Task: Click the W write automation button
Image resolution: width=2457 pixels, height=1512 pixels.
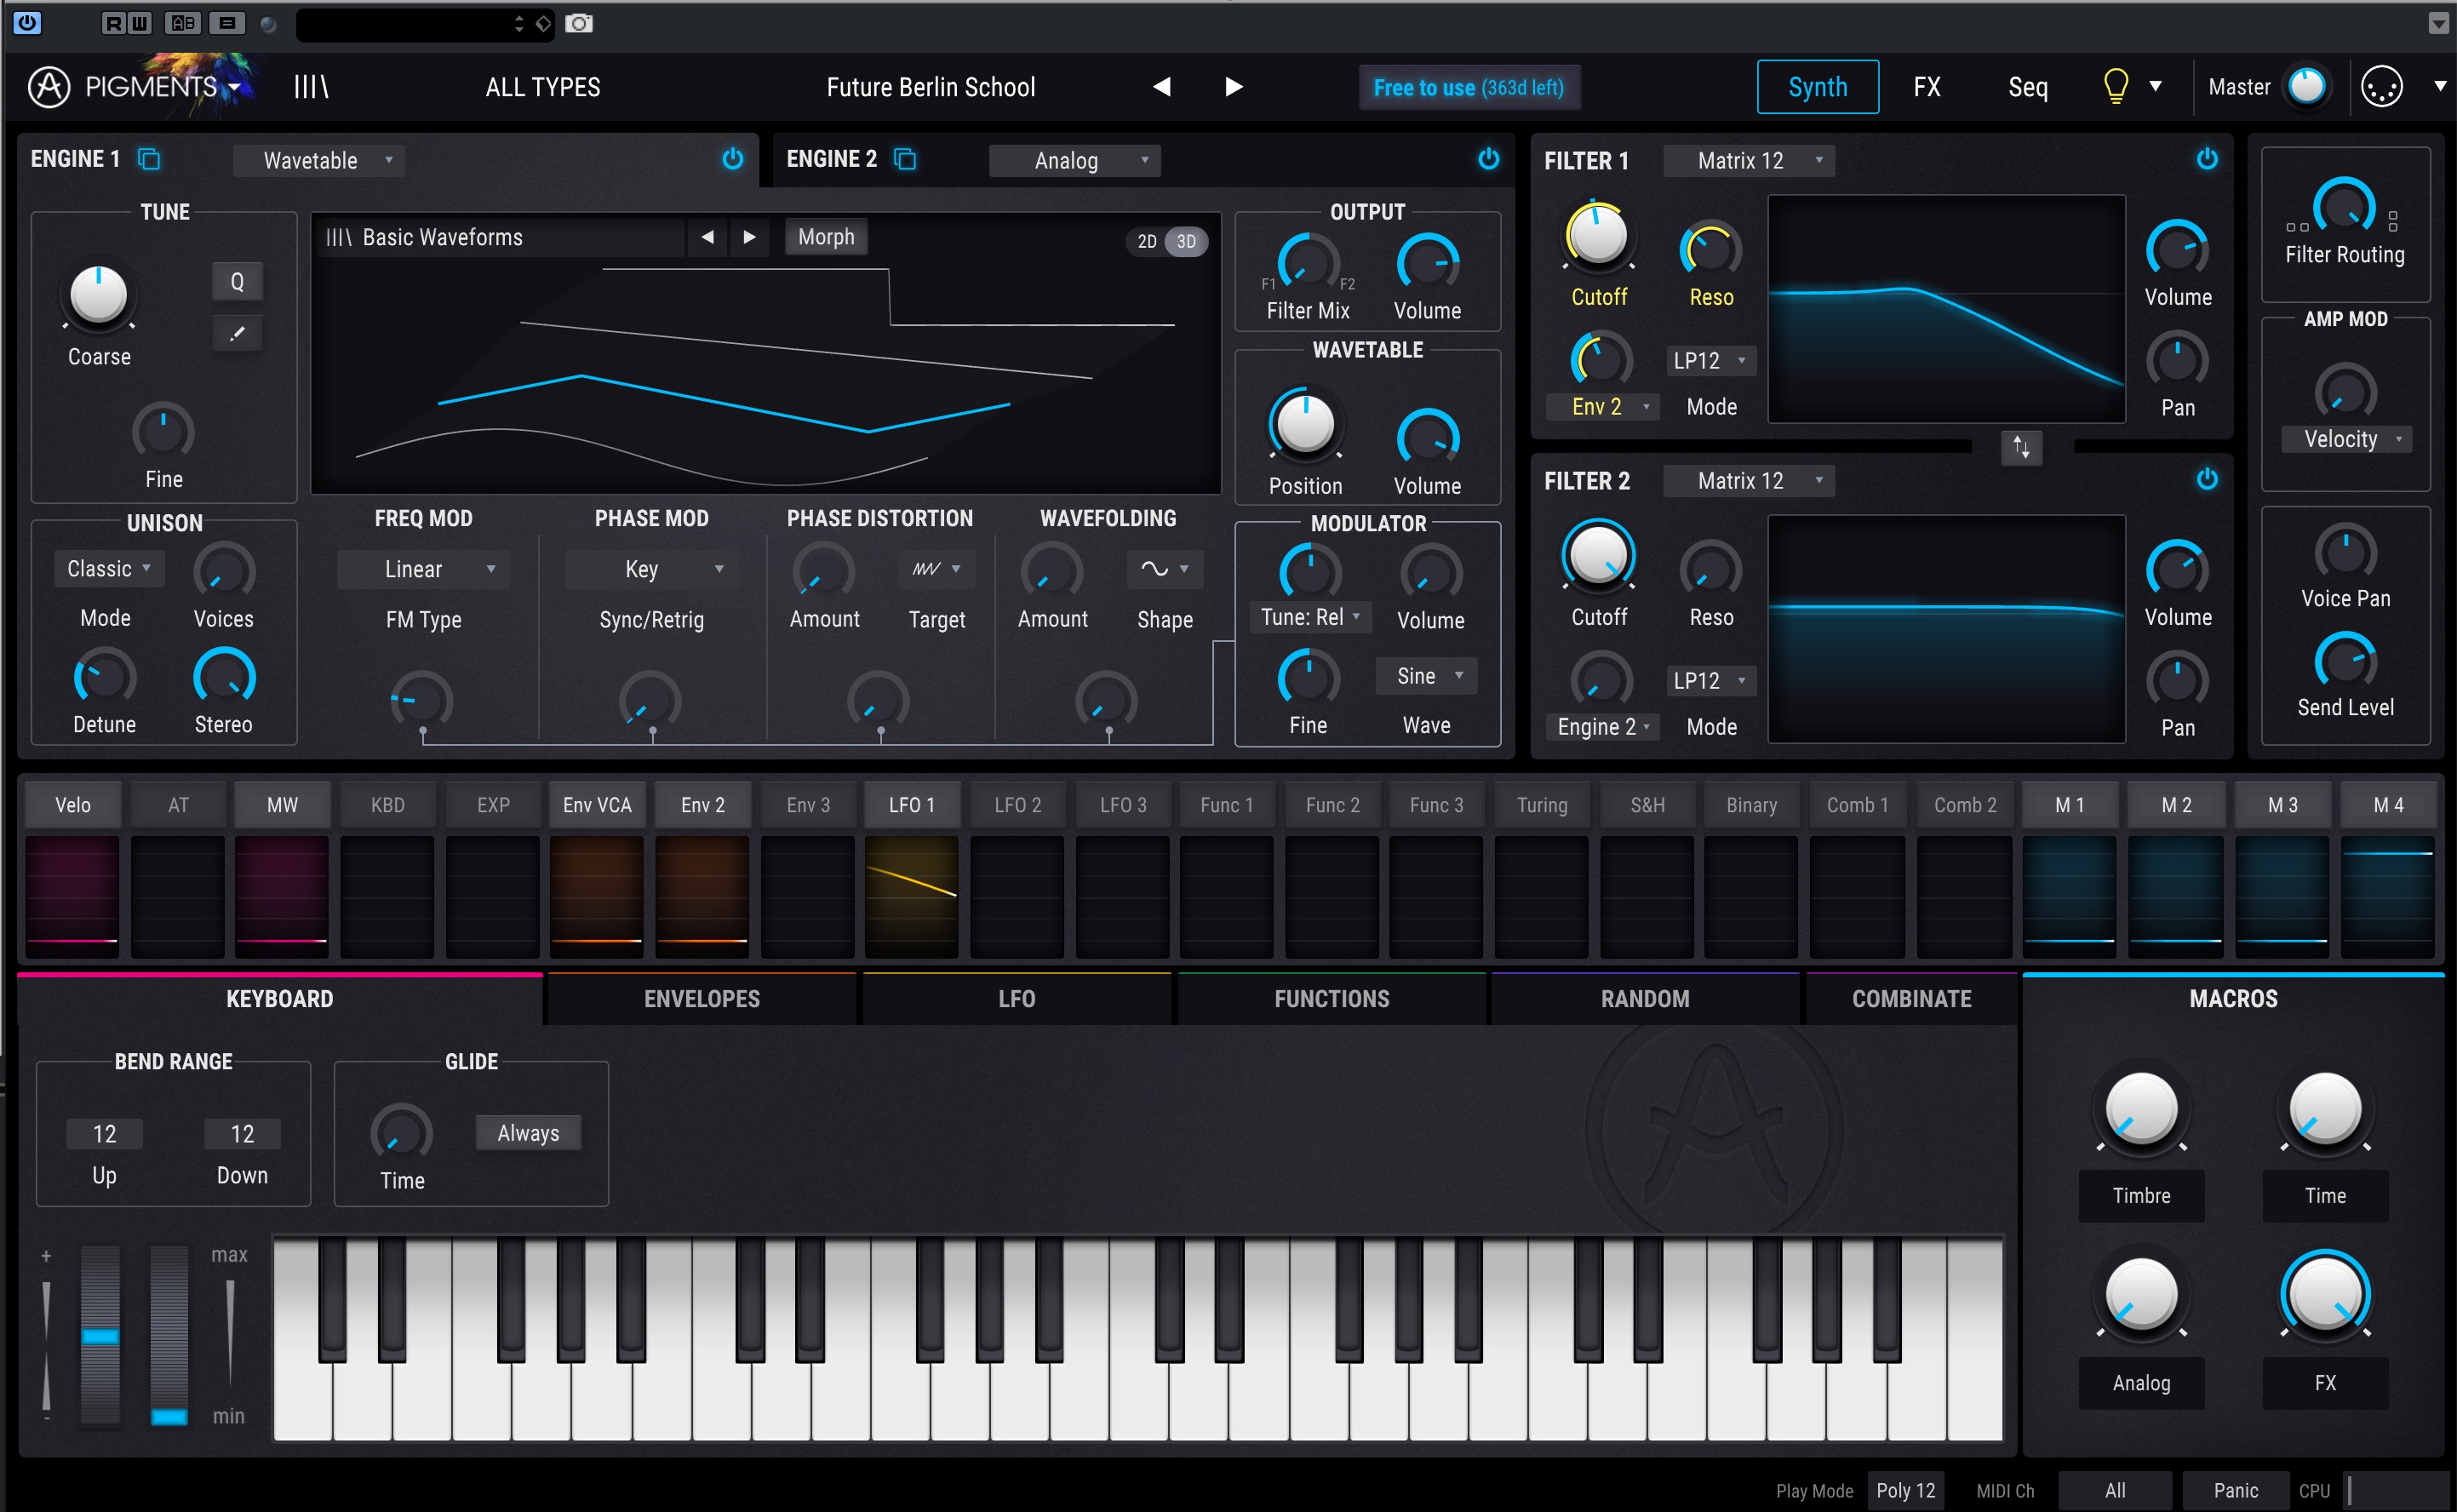Action: tap(140, 23)
